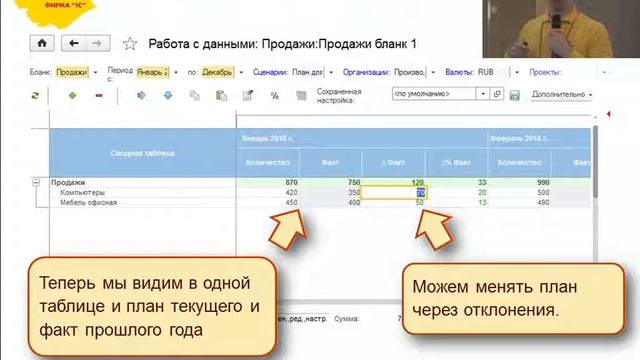Click the Сводная таблица header cell
Viewport: 640px width, 360px height.
[x=143, y=153]
